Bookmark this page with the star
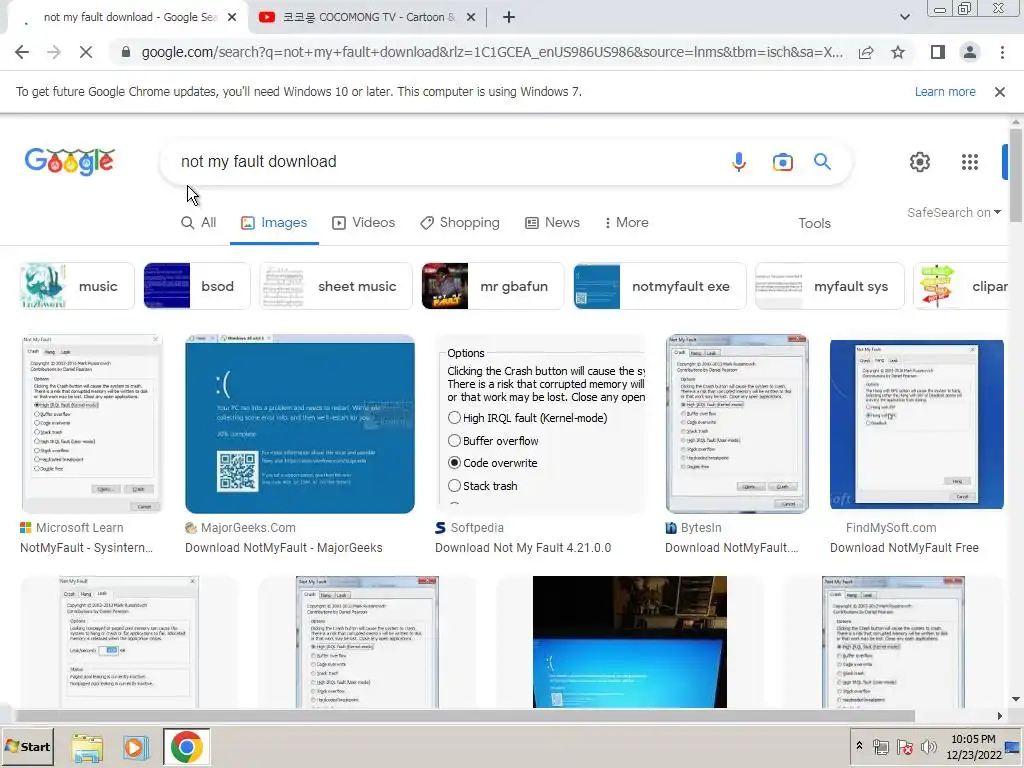Screen dimensions: 1024x768 tap(898, 52)
